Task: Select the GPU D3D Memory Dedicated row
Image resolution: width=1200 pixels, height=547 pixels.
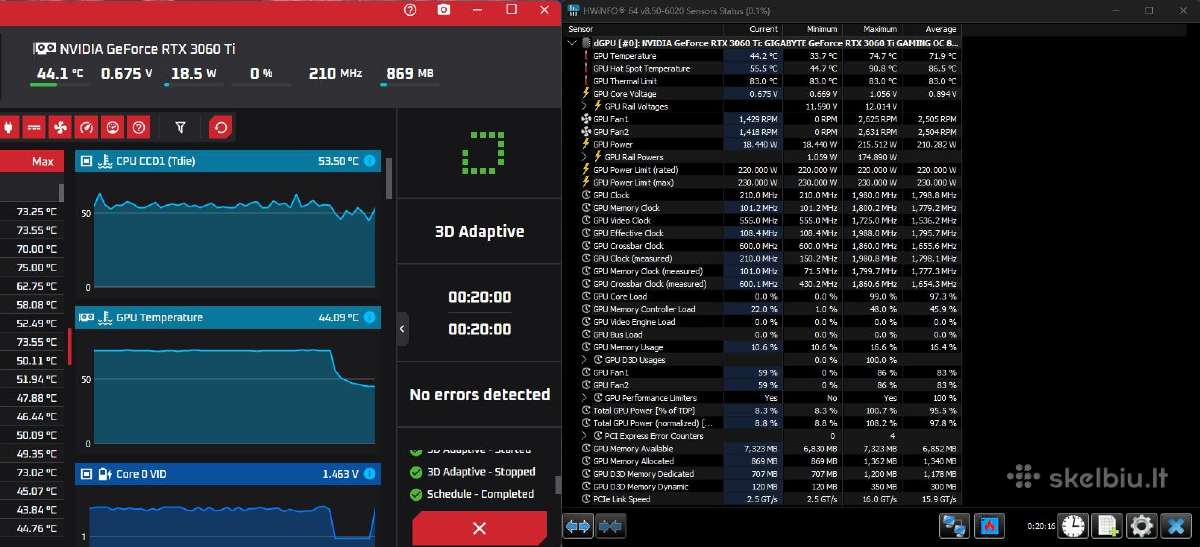Action: (765, 473)
